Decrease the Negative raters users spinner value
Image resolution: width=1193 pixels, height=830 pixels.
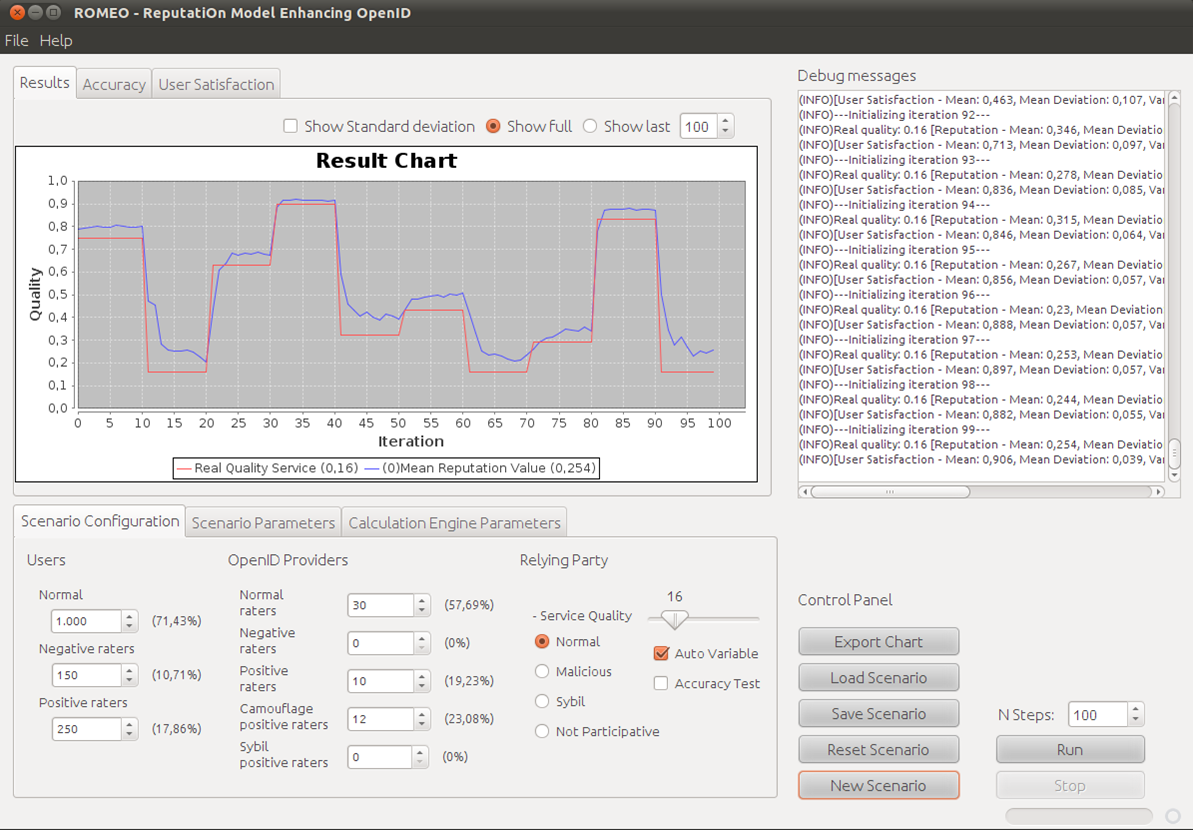point(129,681)
